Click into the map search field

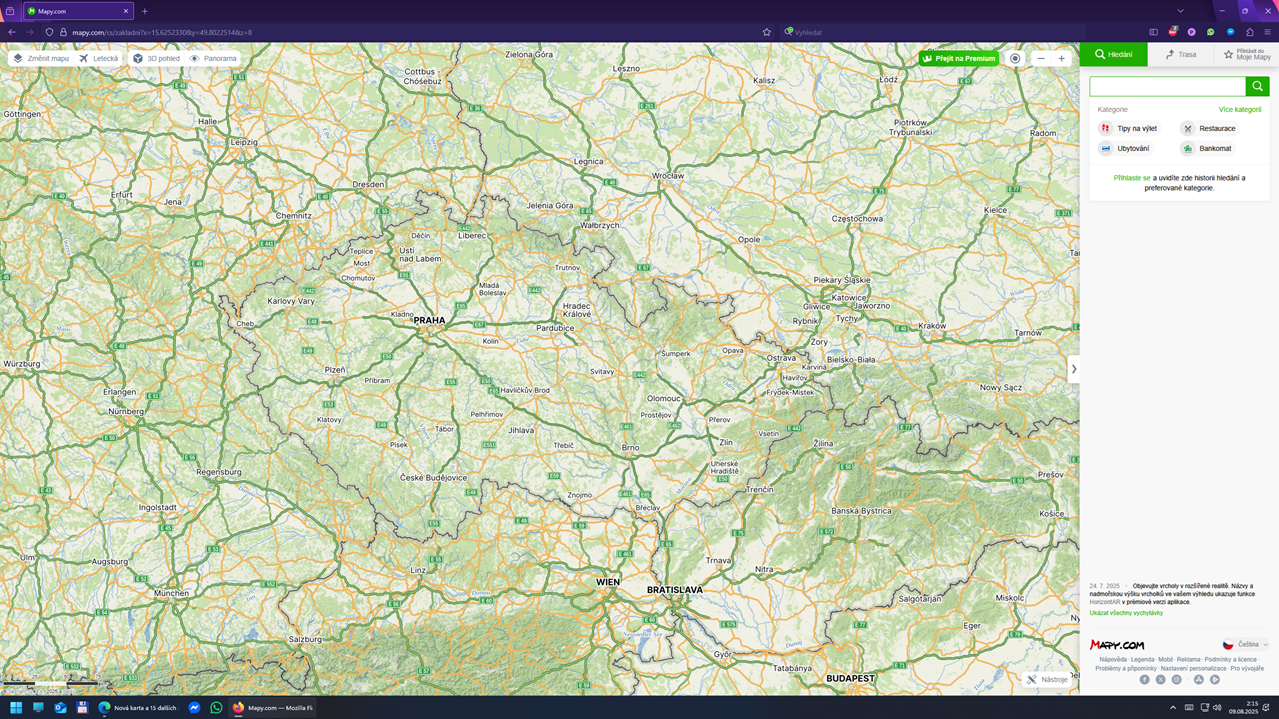point(1166,86)
